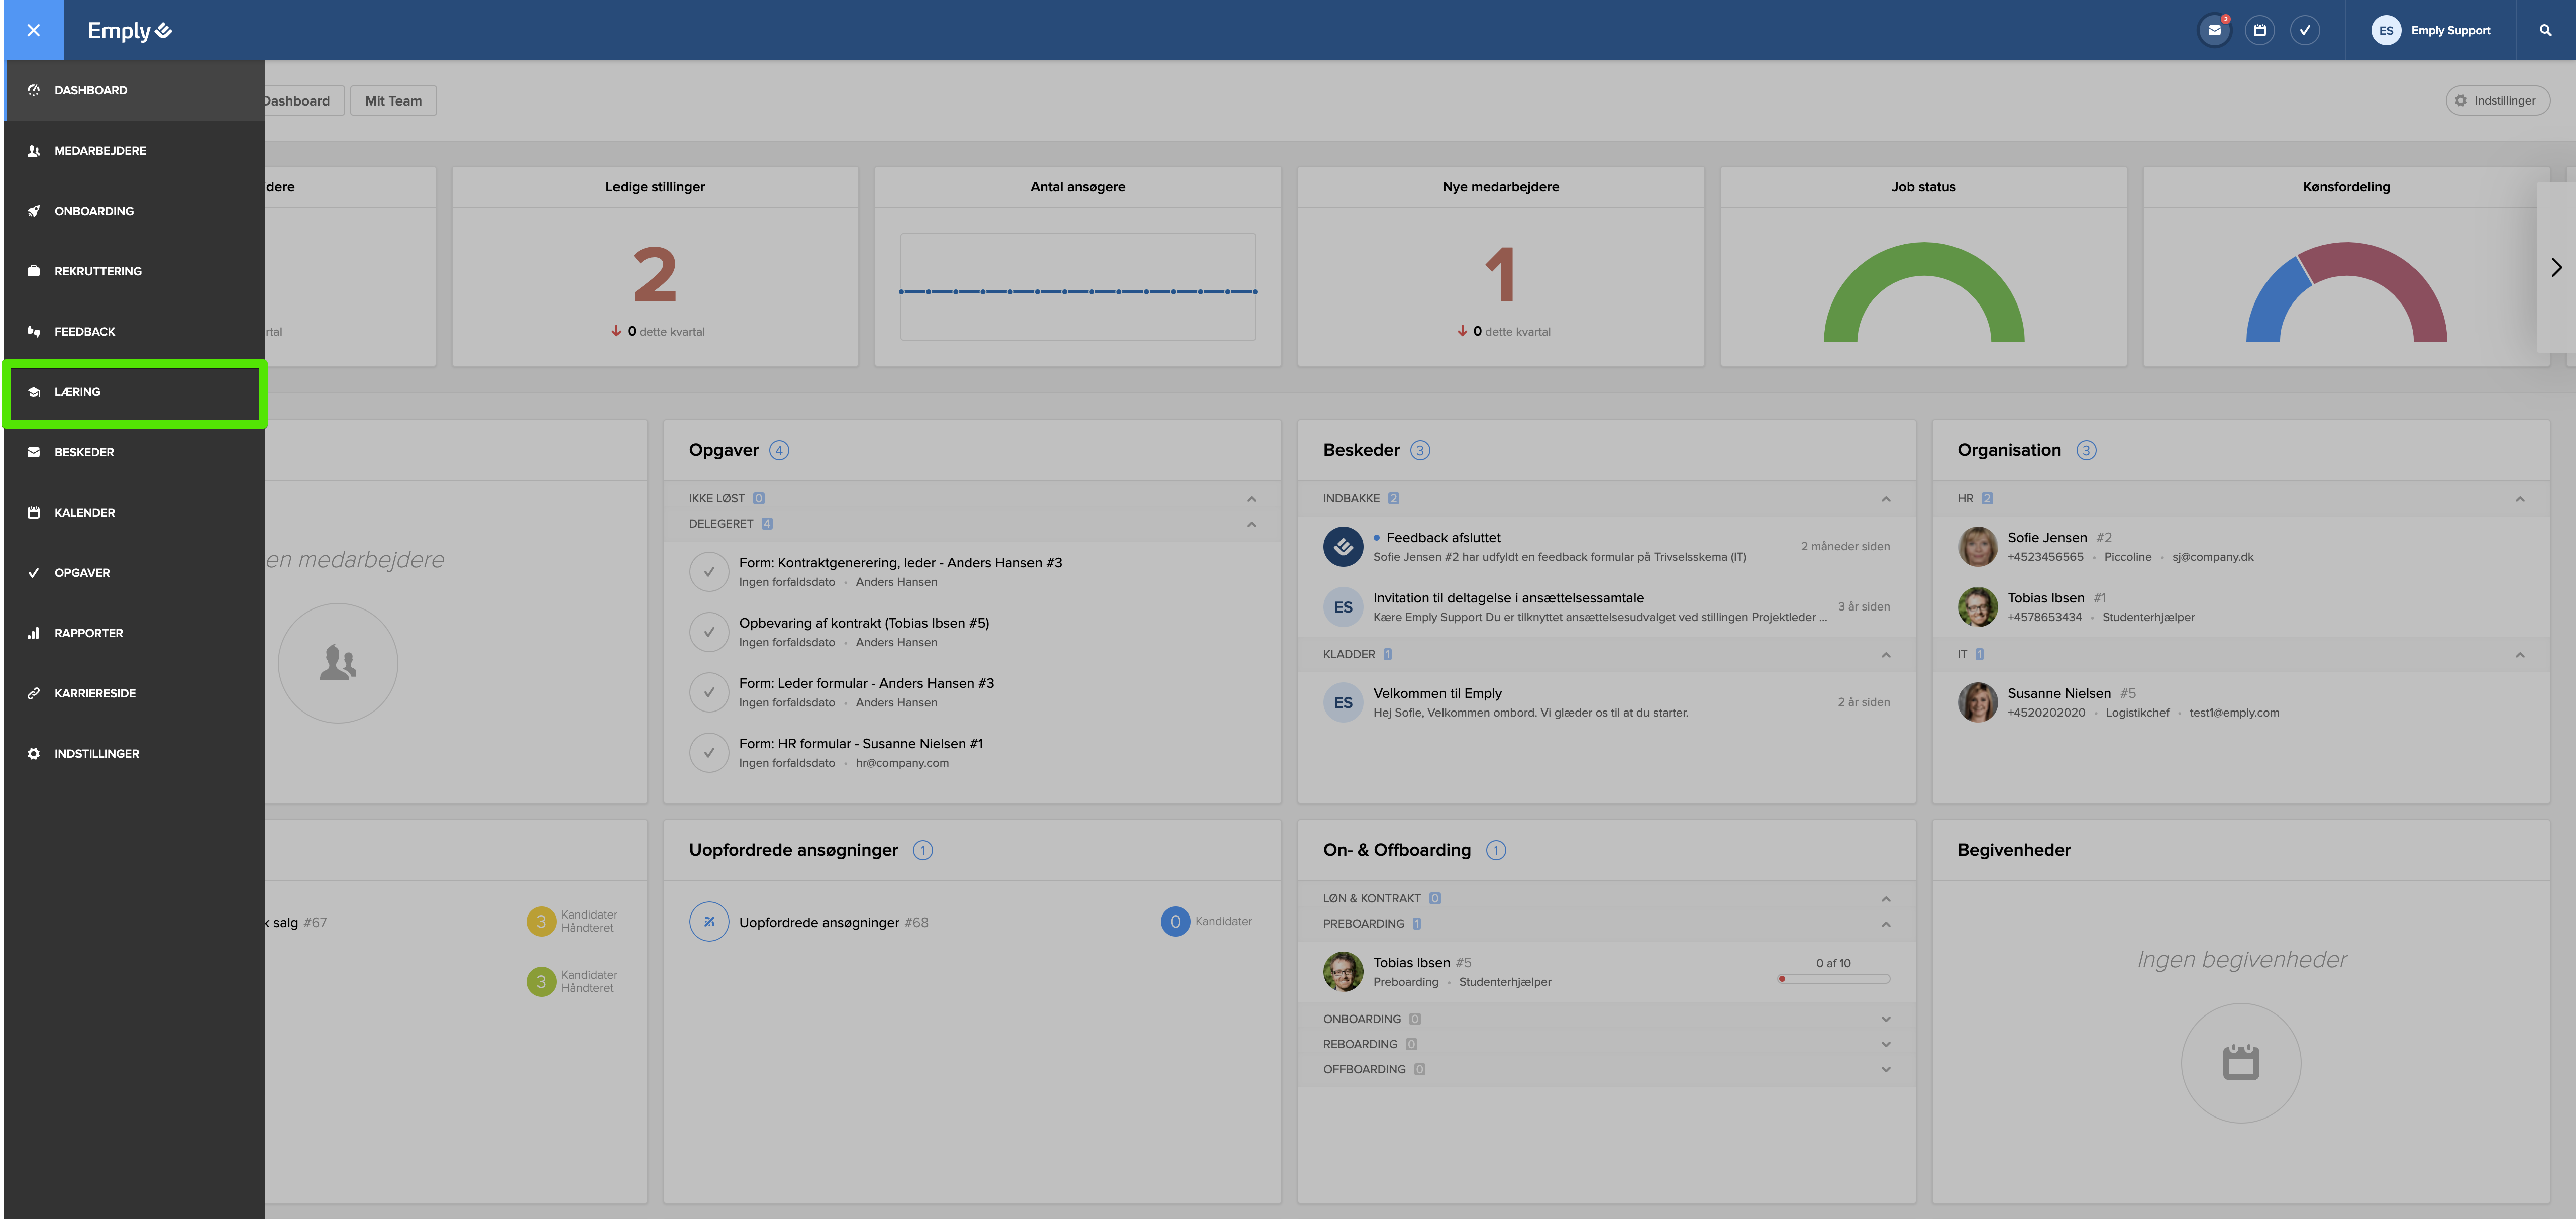
Task: Open the messages envelope icon in top bar
Action: point(2214,30)
